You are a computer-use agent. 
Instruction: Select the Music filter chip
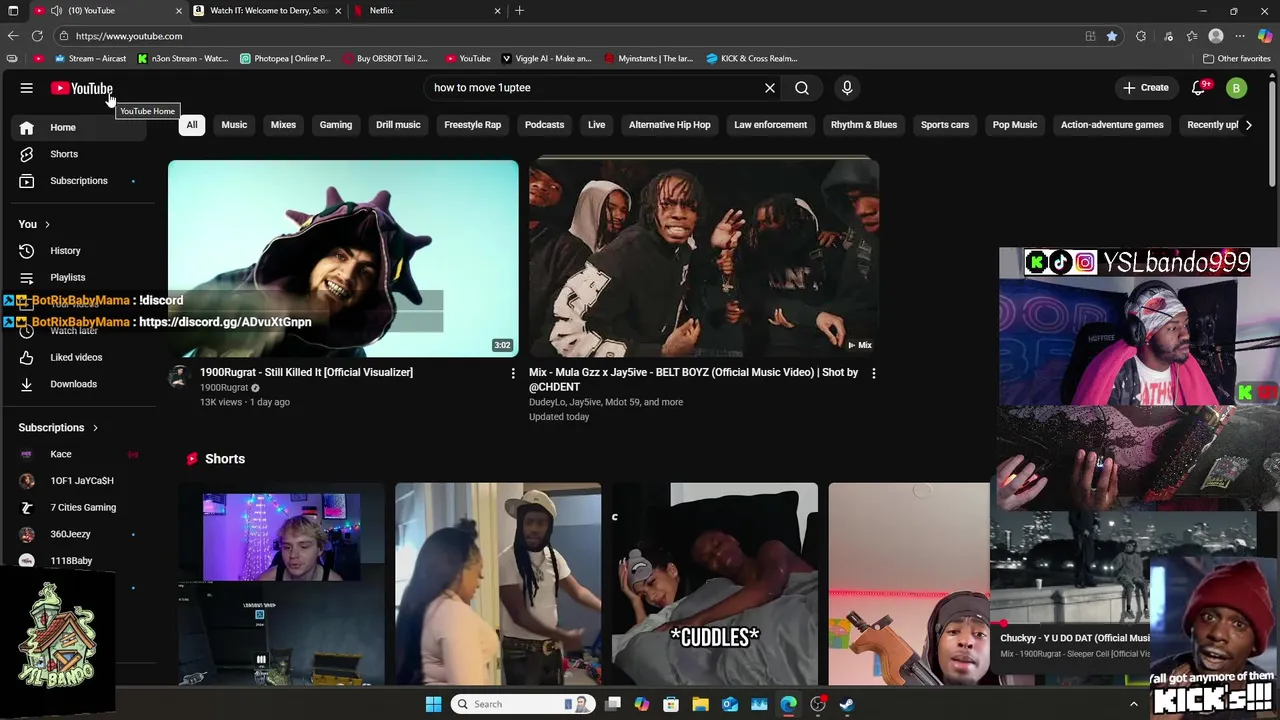[x=234, y=125]
